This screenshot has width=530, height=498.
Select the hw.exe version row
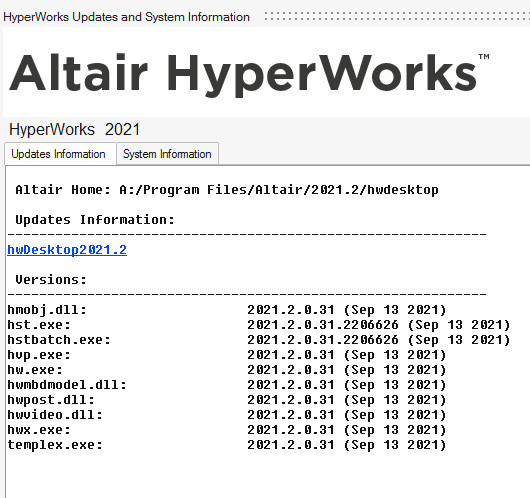pyautogui.click(x=227, y=370)
